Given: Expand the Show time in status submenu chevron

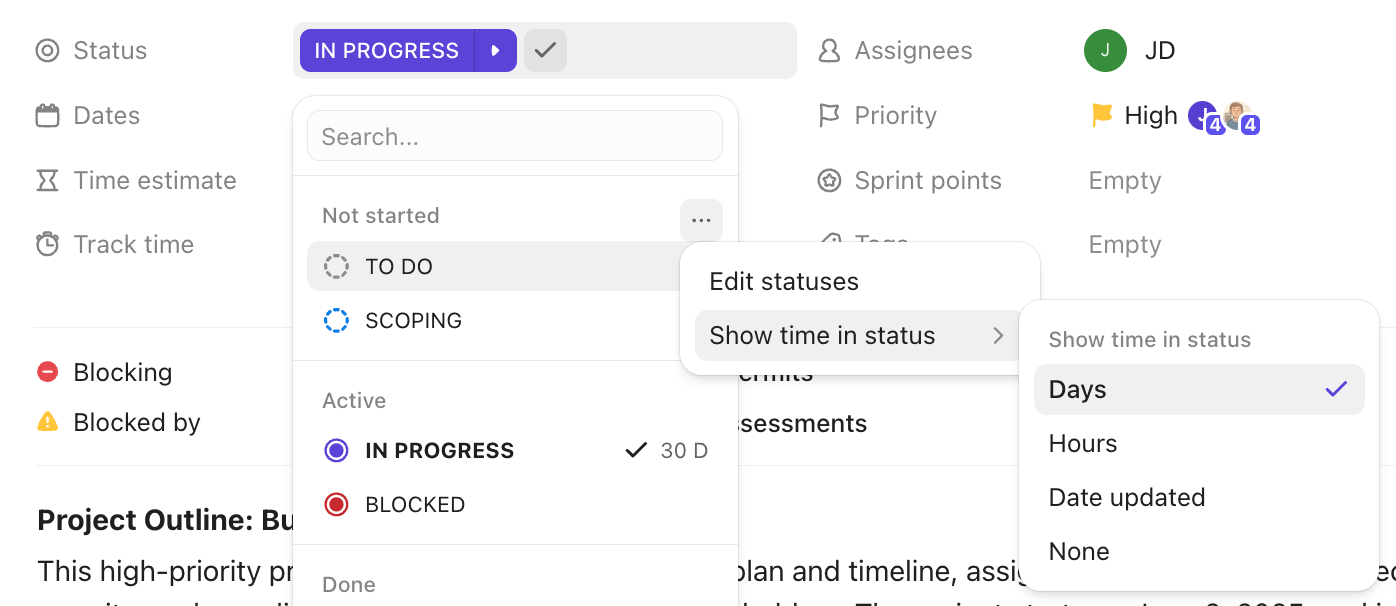Looking at the screenshot, I should [x=997, y=336].
